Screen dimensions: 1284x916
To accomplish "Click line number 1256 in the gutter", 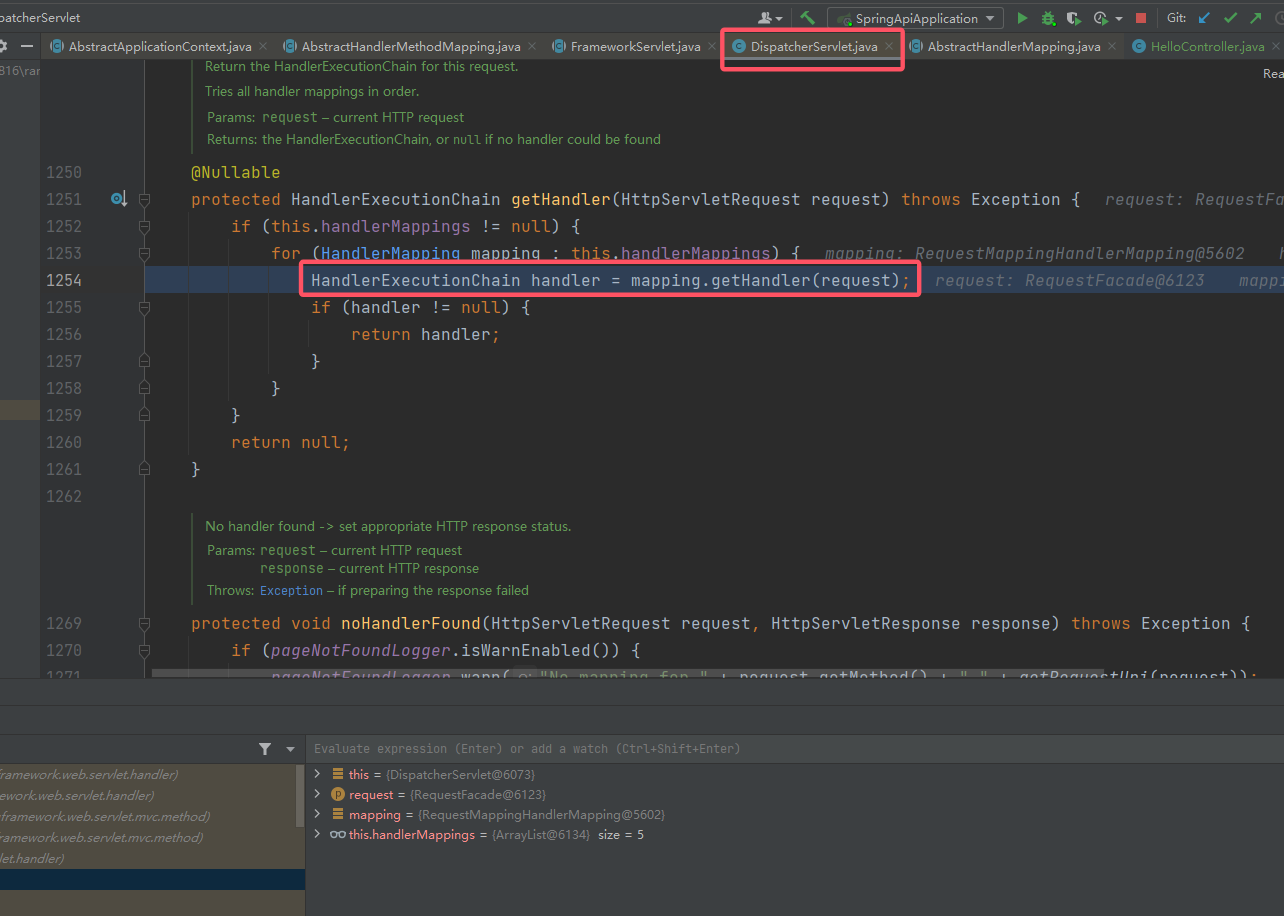I will 64,335.
